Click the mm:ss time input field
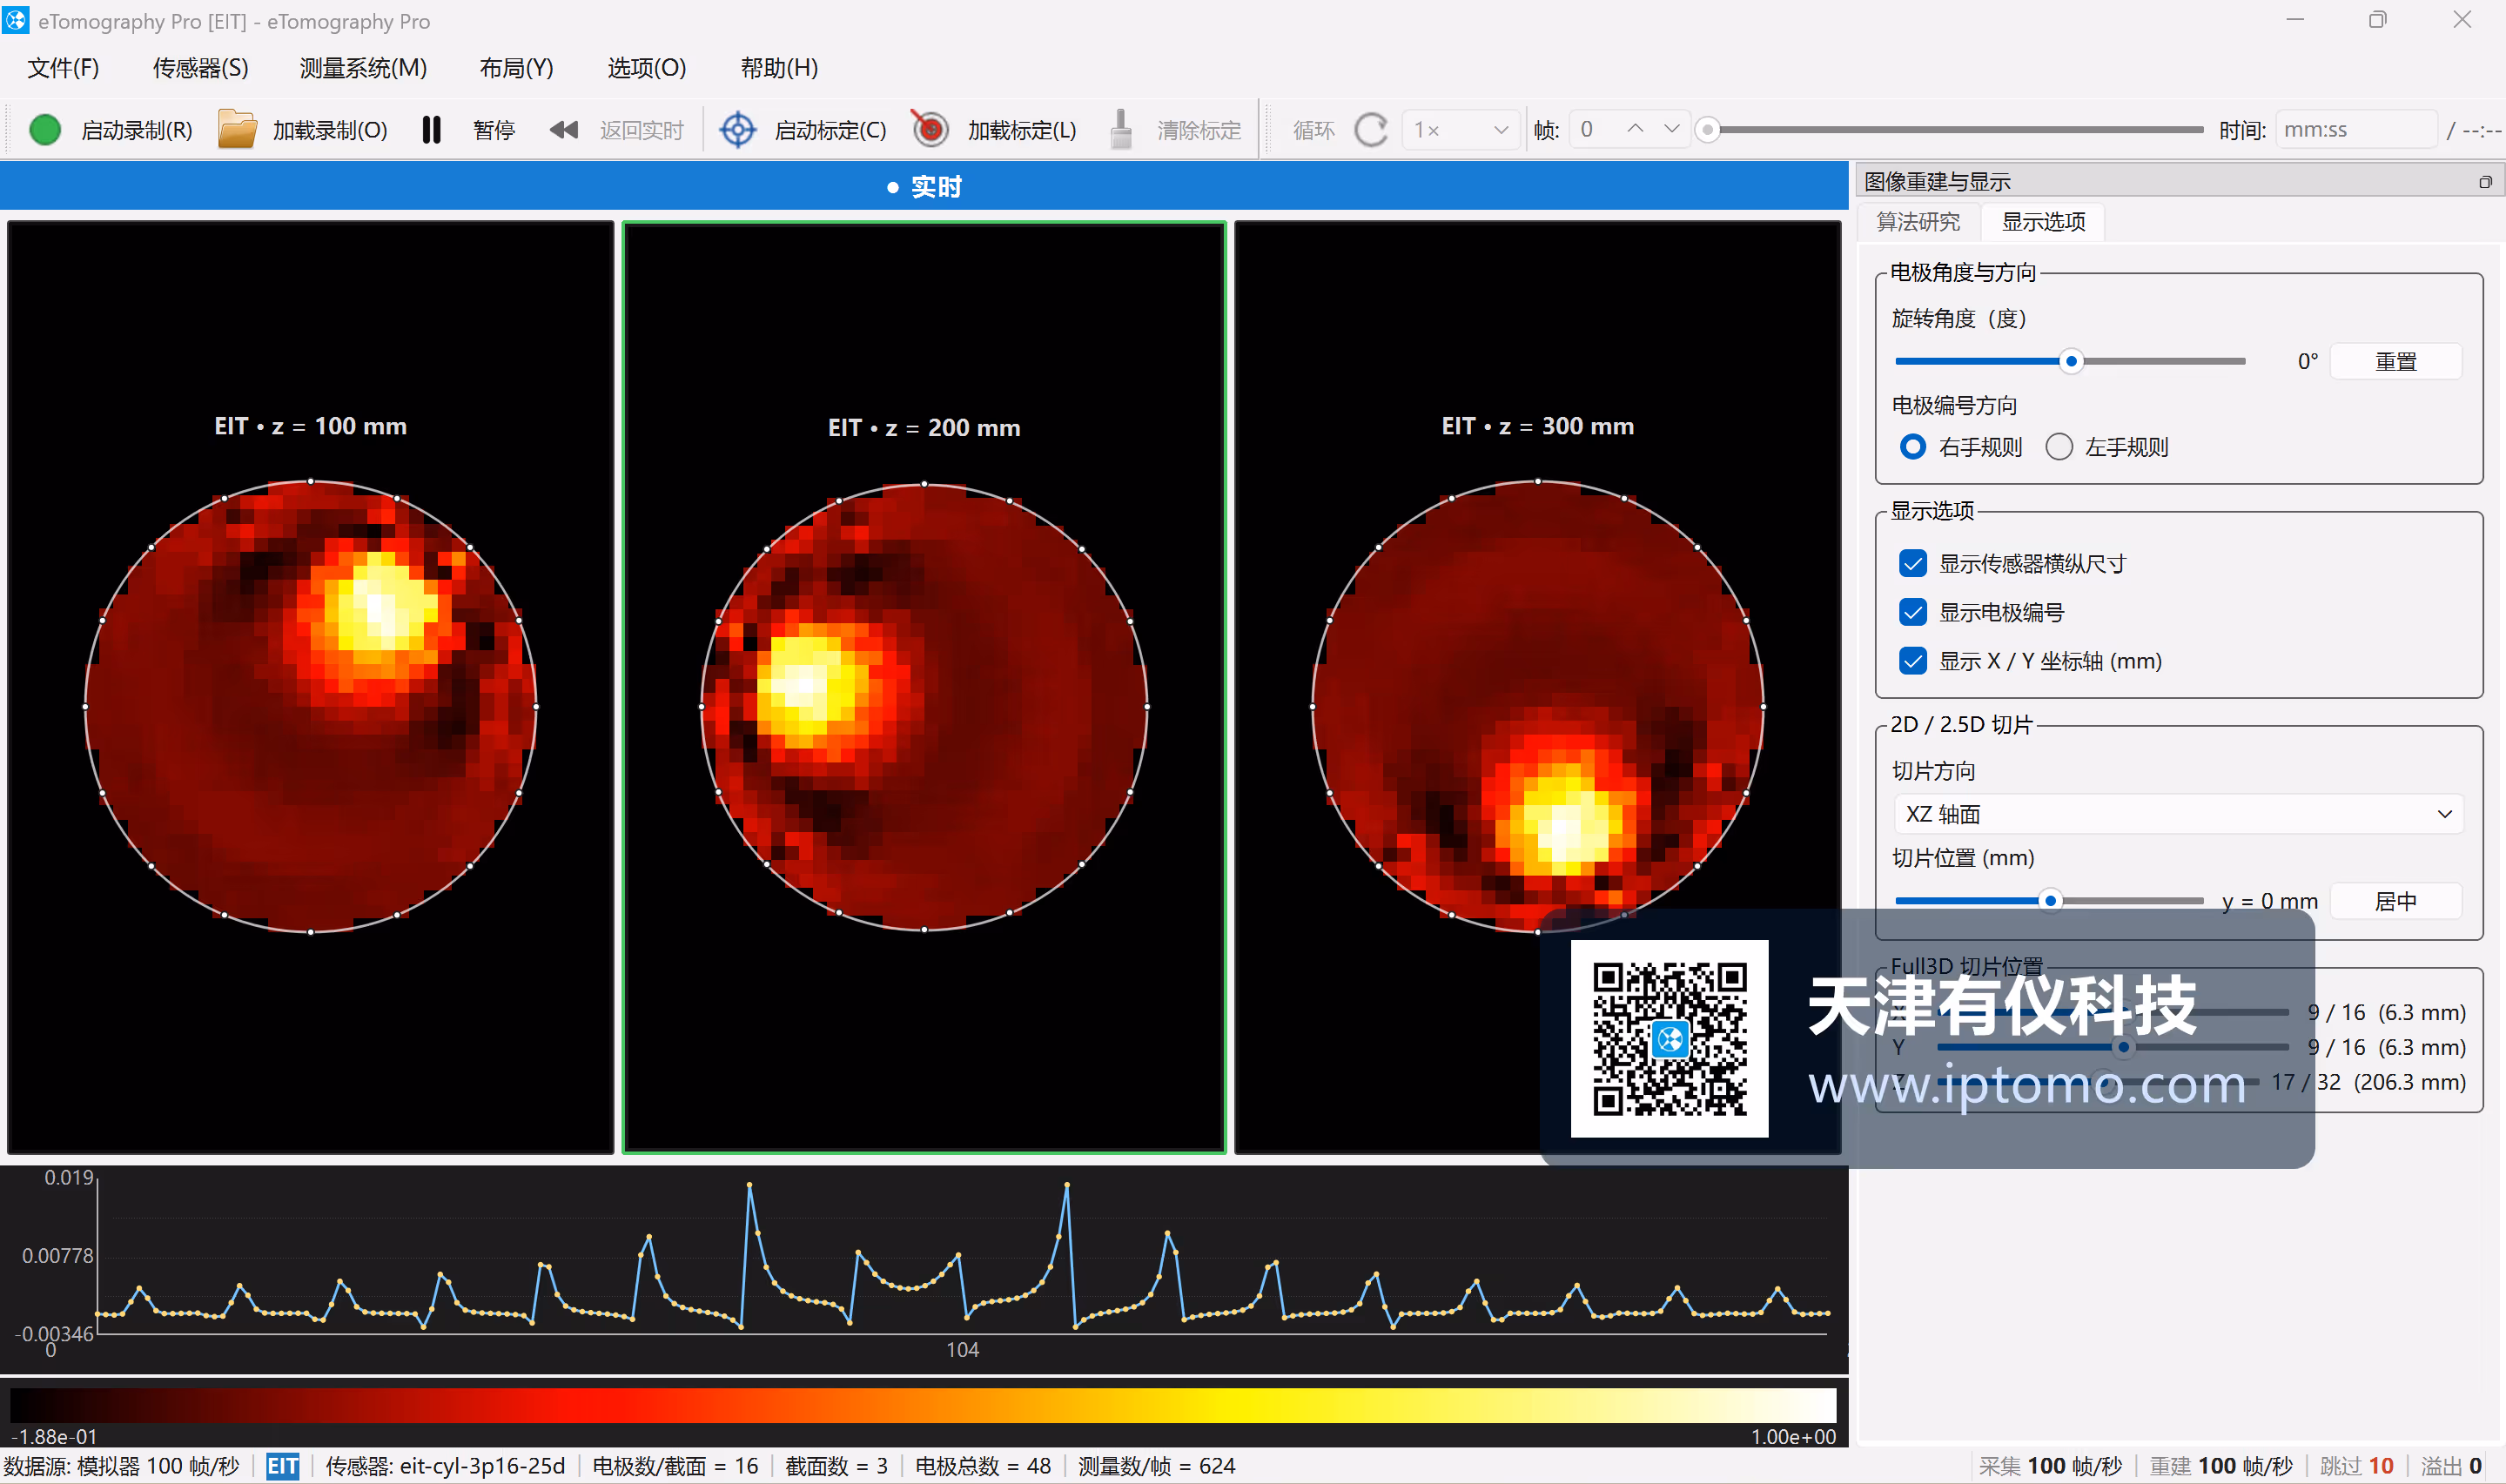2506x1484 pixels. click(2356, 130)
